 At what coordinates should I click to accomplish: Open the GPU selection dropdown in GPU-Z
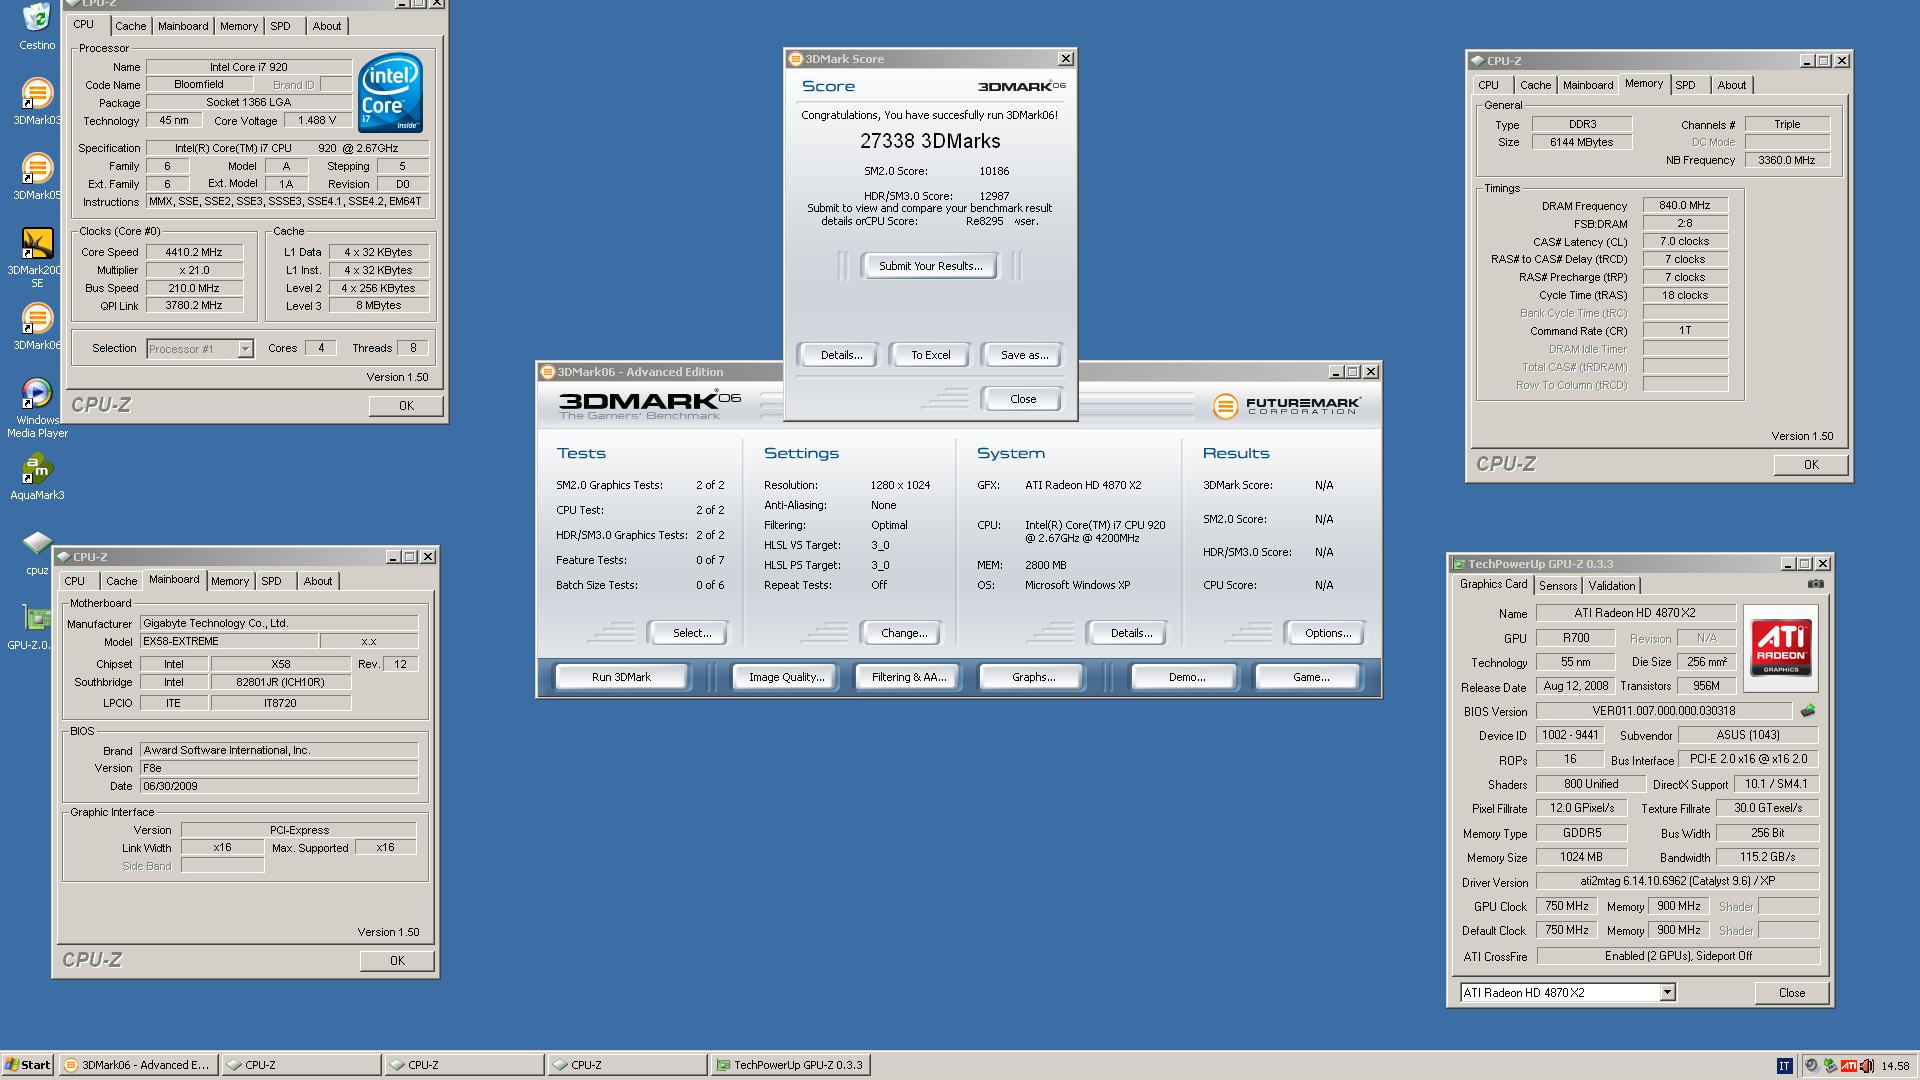tap(1667, 993)
